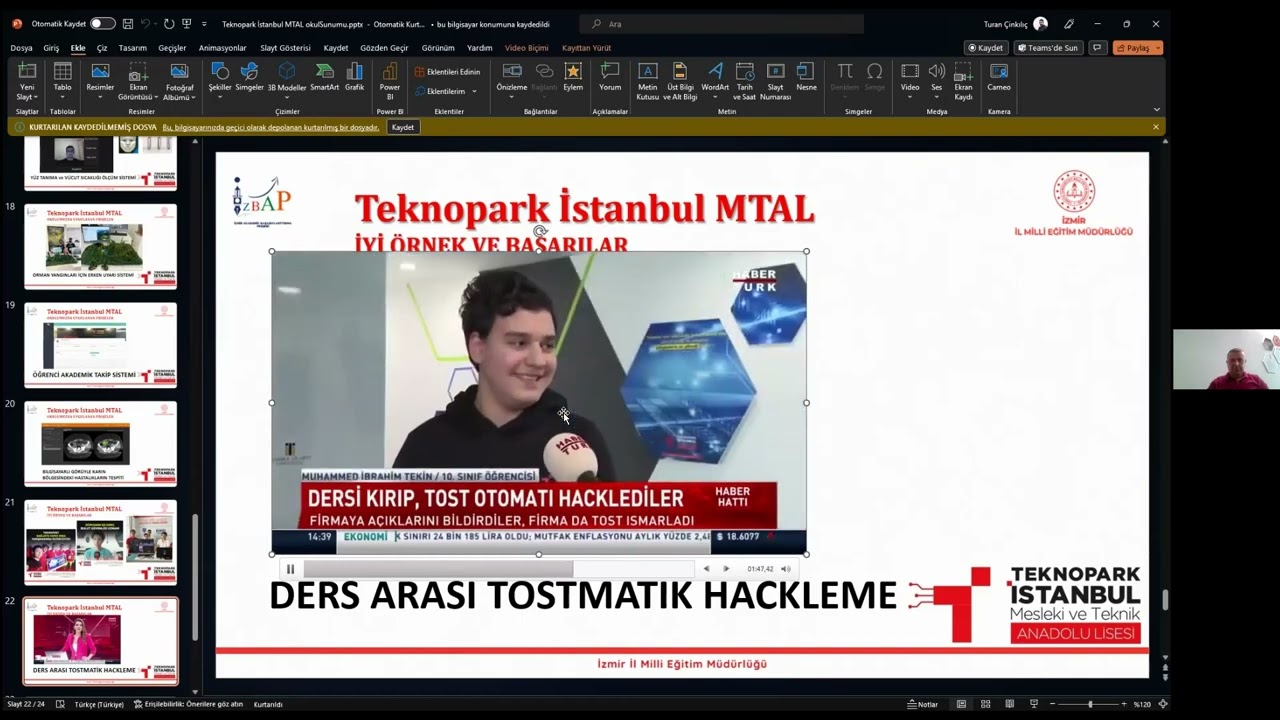1280x720 pixels.
Task: Switch to slide sorter view icon
Action: point(985,704)
